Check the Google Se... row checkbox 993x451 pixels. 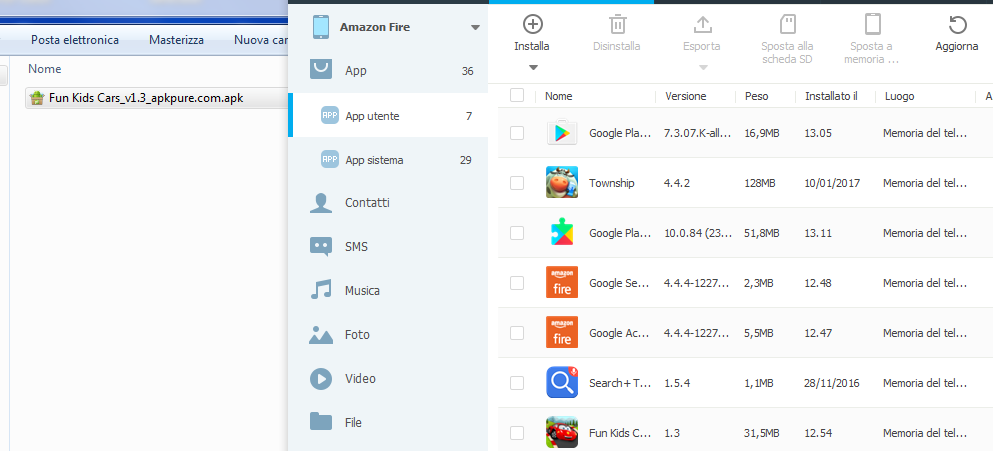click(x=517, y=283)
